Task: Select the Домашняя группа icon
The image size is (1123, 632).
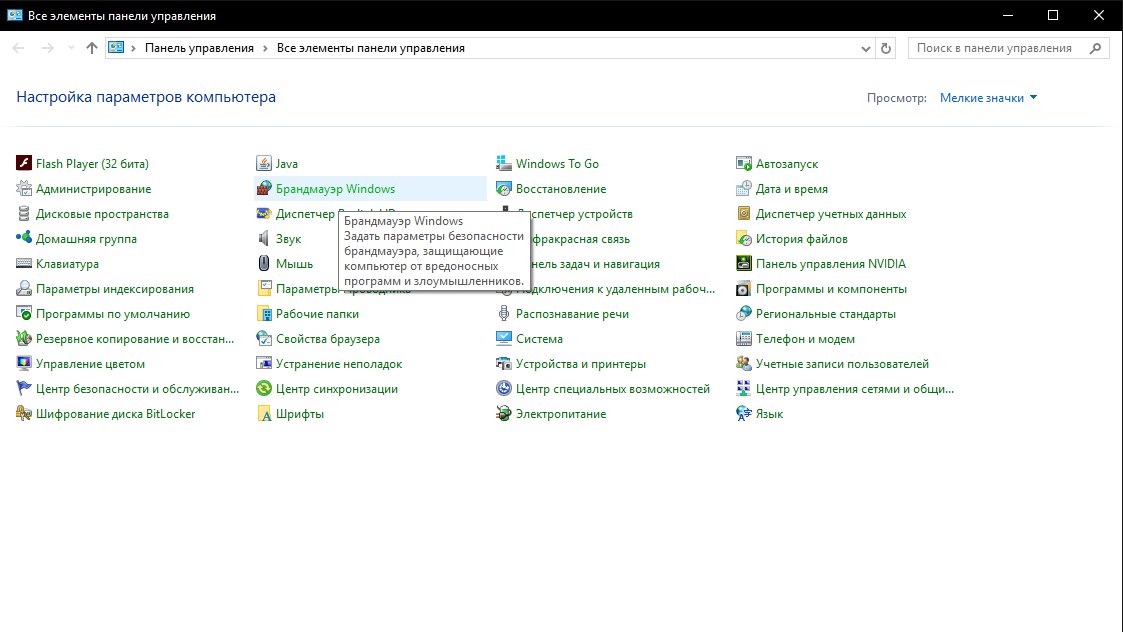Action: 24,239
